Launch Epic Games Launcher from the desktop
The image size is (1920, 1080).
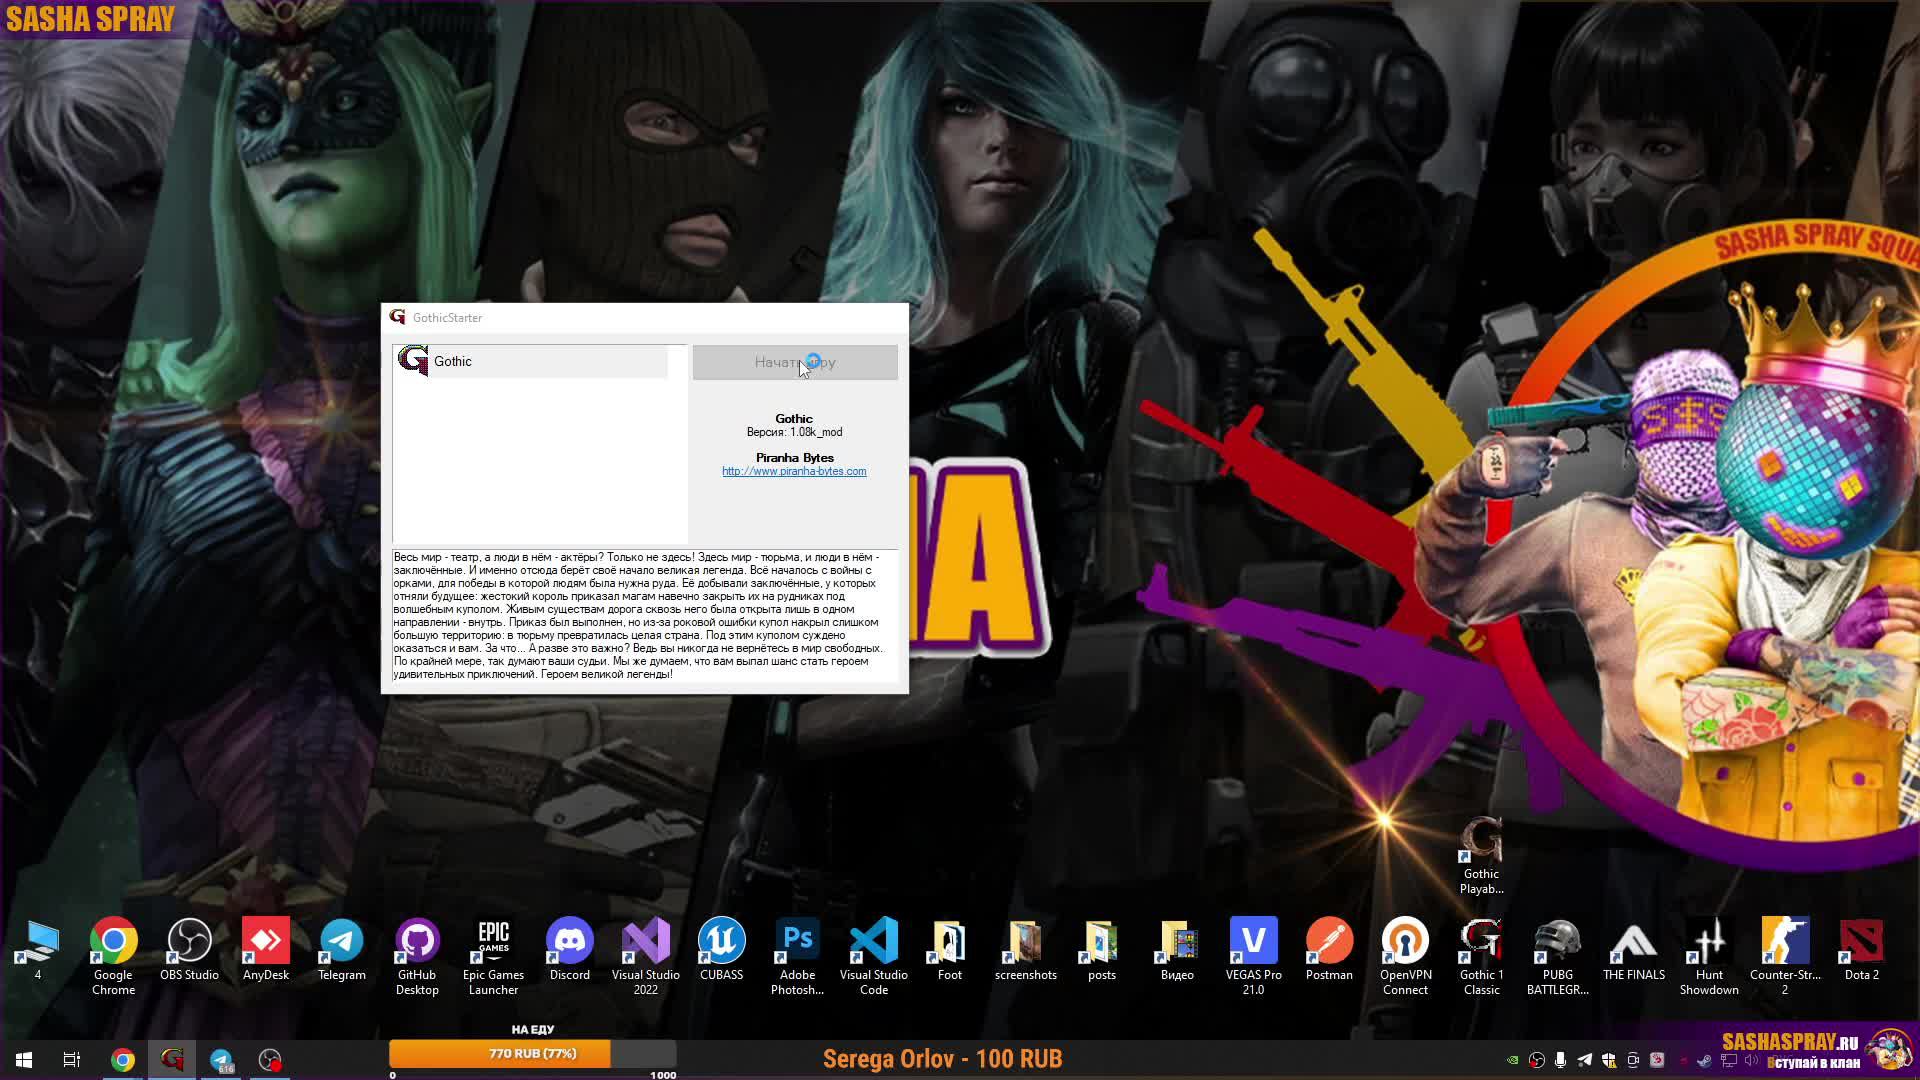point(493,942)
